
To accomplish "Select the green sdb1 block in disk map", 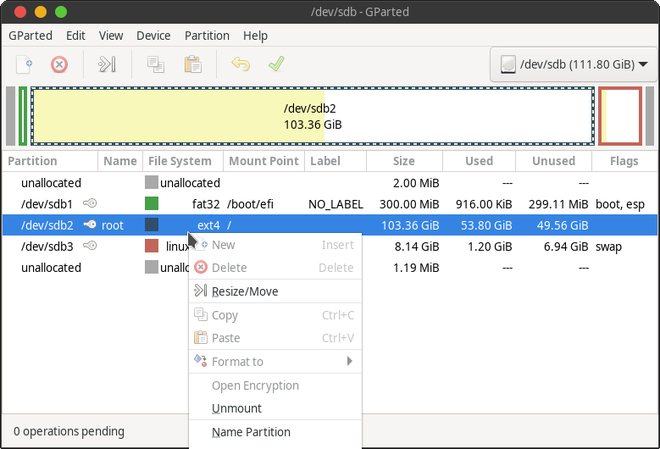I will [23, 116].
